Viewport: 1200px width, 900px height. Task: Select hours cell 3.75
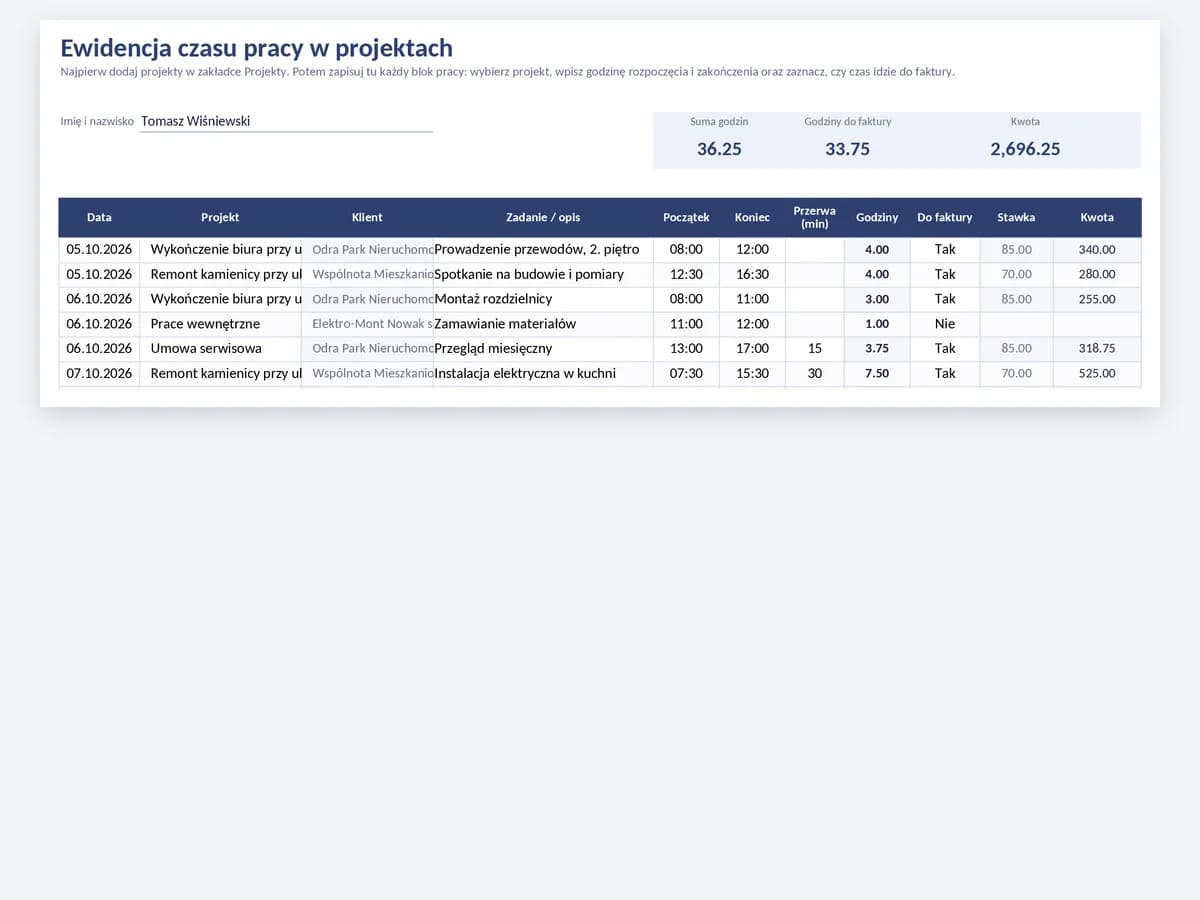click(x=877, y=349)
